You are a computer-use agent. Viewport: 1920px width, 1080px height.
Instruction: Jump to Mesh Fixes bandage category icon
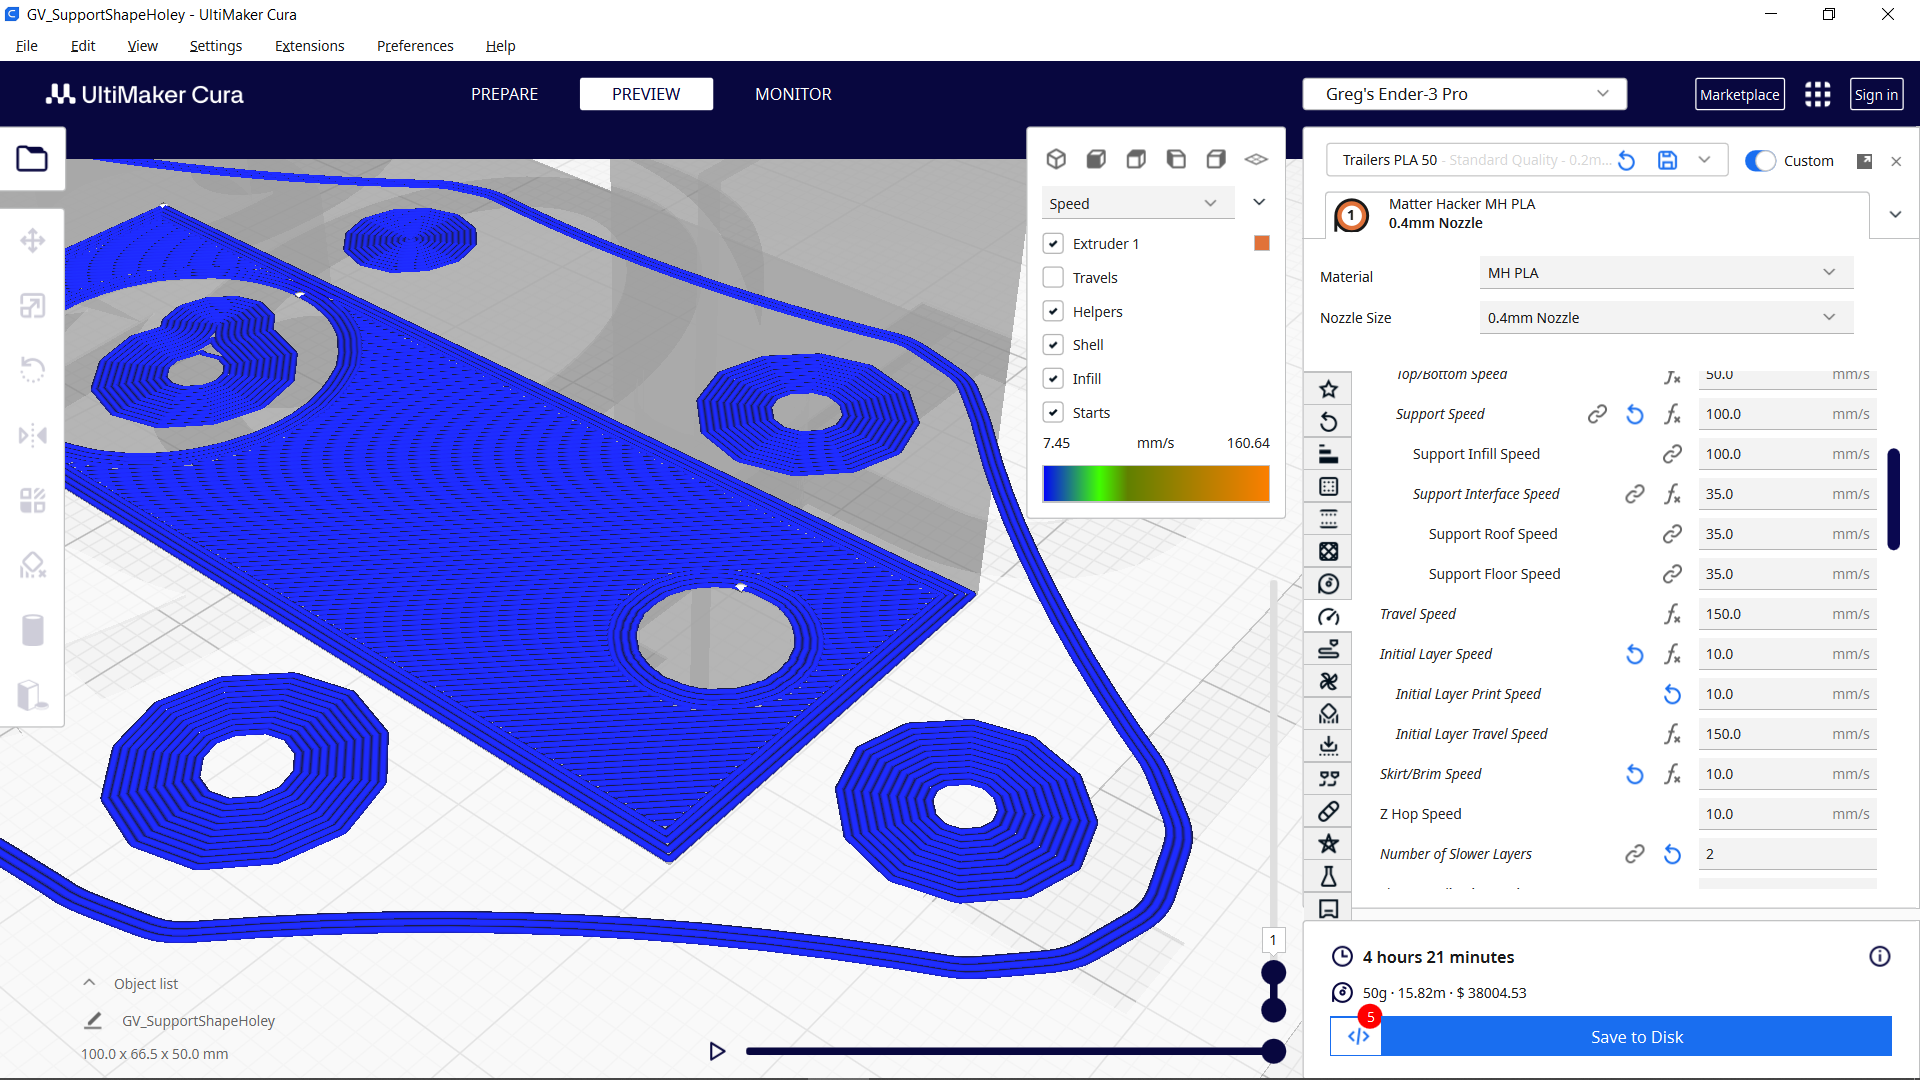pyautogui.click(x=1328, y=812)
